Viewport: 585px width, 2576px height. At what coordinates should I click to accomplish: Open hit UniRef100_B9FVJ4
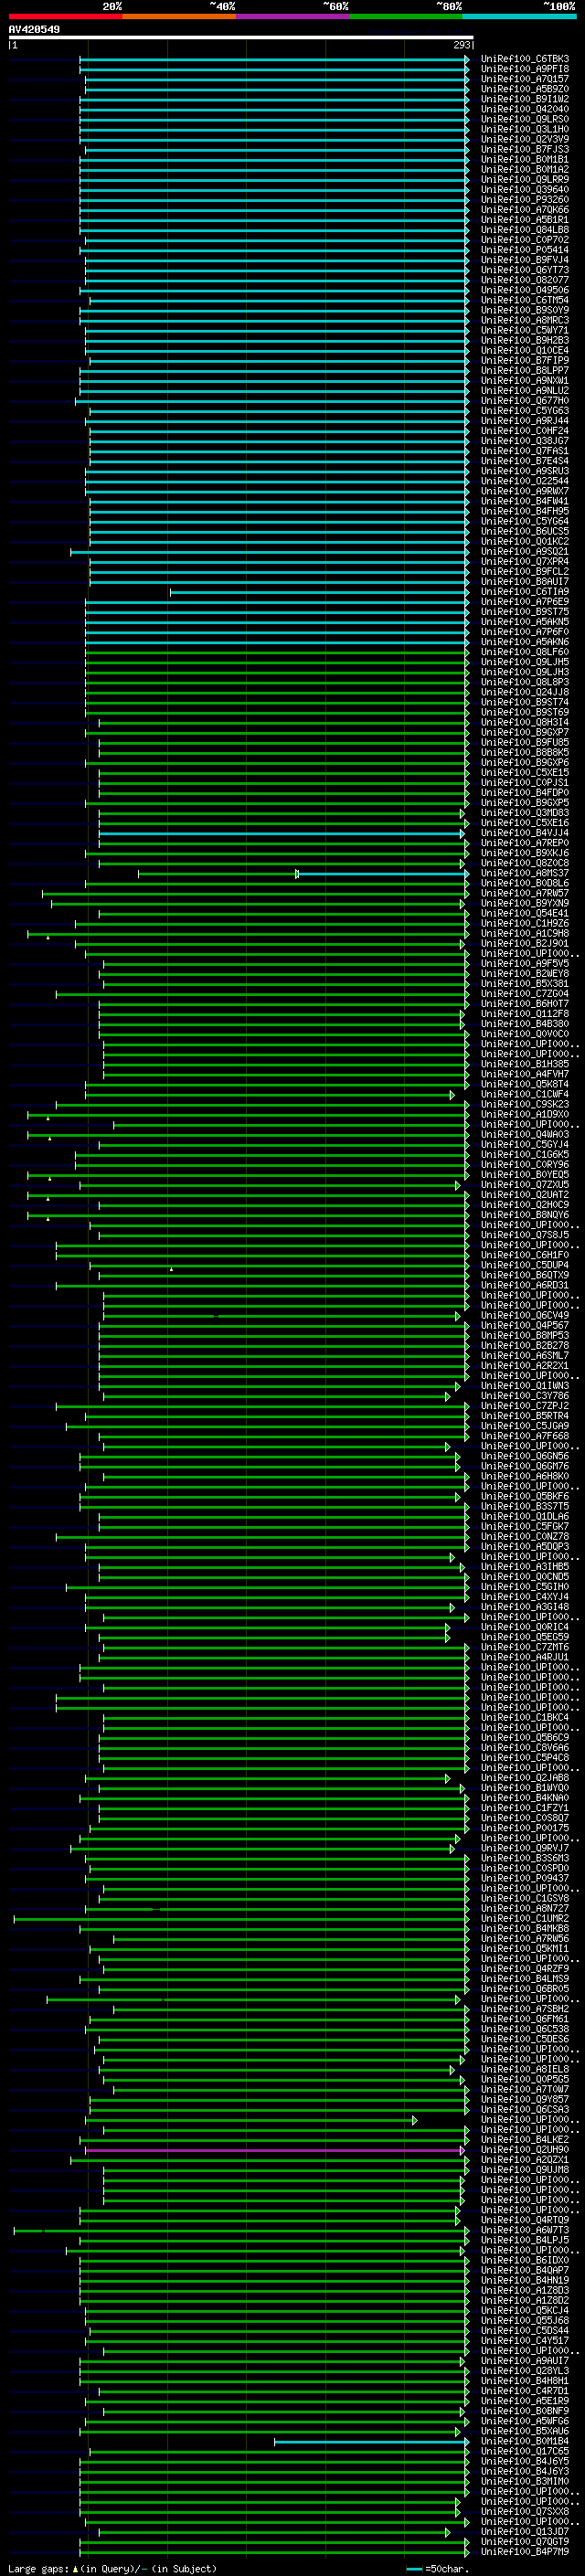[x=524, y=260]
